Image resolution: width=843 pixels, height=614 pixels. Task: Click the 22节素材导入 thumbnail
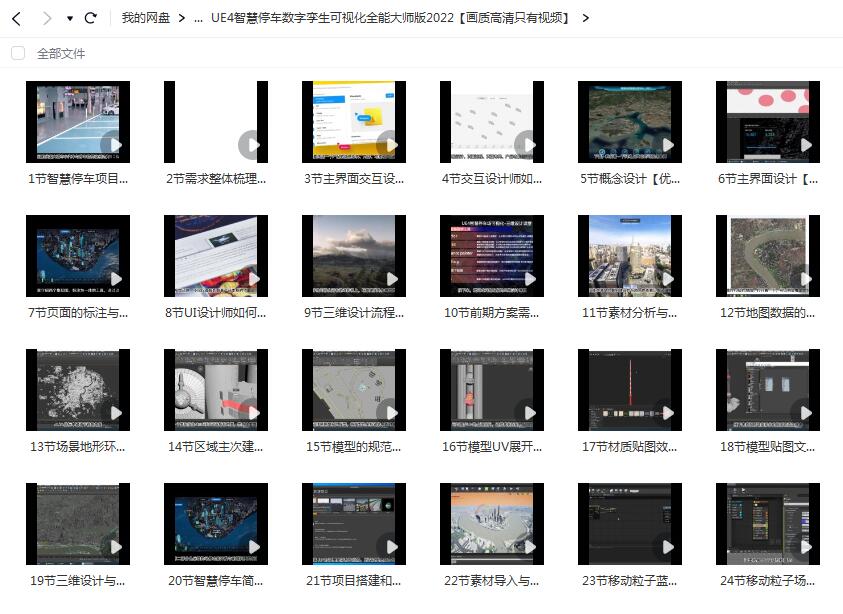pyautogui.click(x=491, y=523)
